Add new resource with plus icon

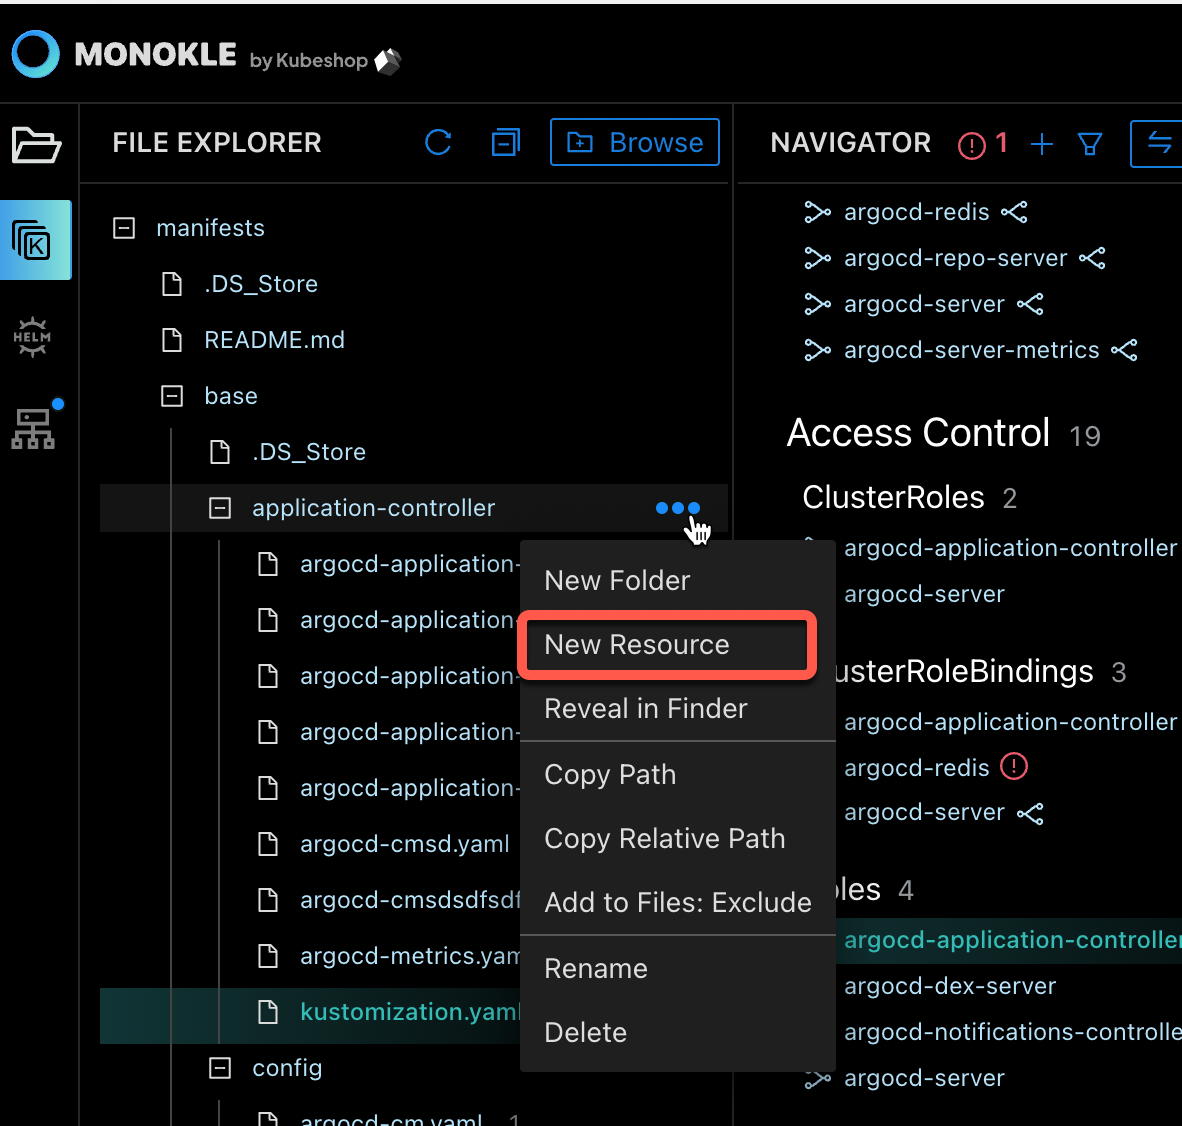(1042, 144)
